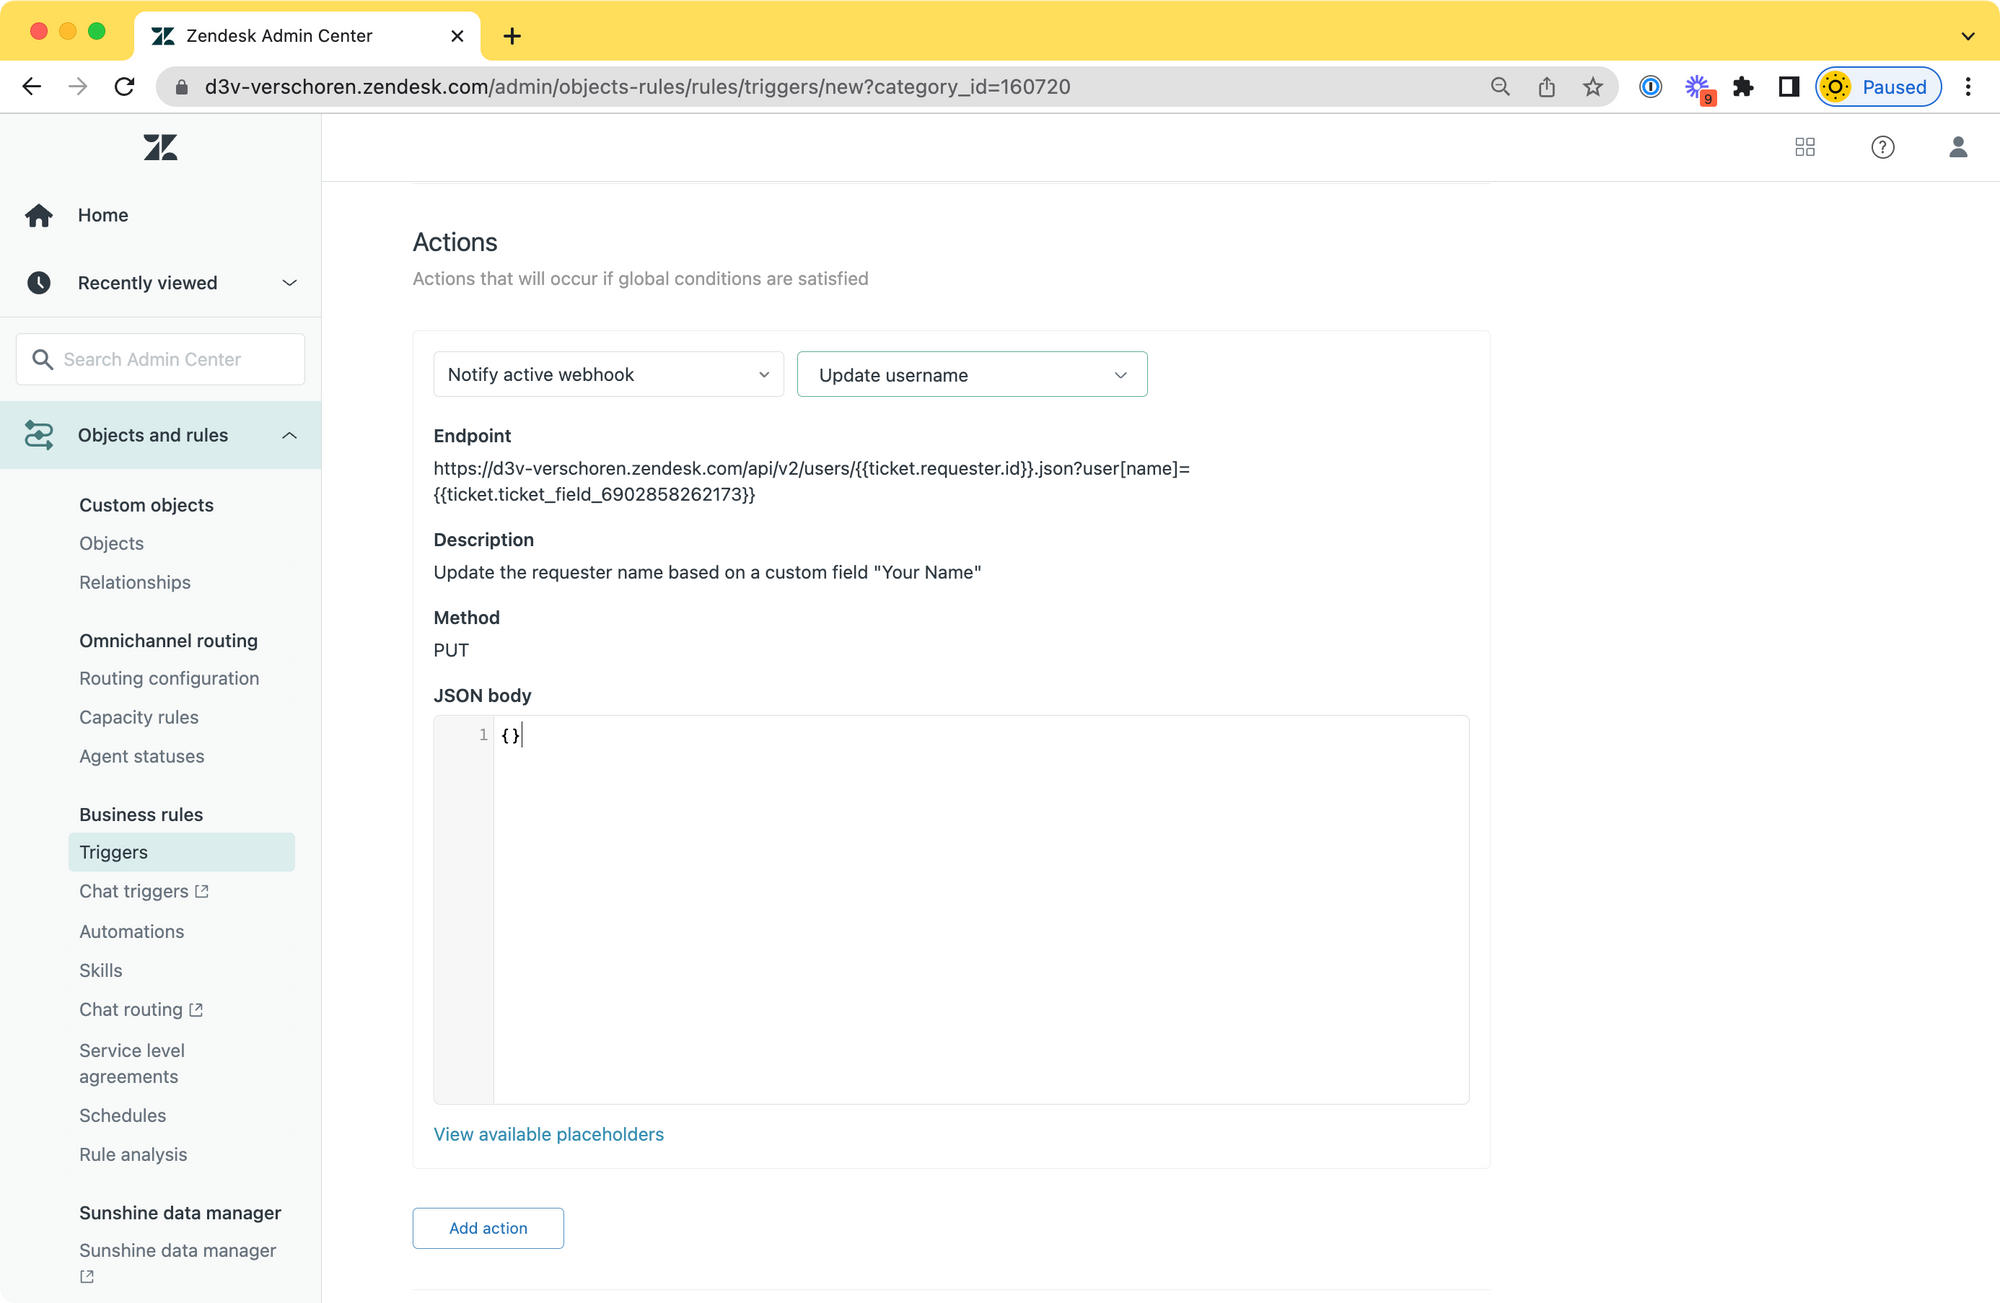Image resolution: width=2000 pixels, height=1303 pixels.
Task: Open the browser extensions puzzle icon
Action: pyautogui.click(x=1743, y=87)
